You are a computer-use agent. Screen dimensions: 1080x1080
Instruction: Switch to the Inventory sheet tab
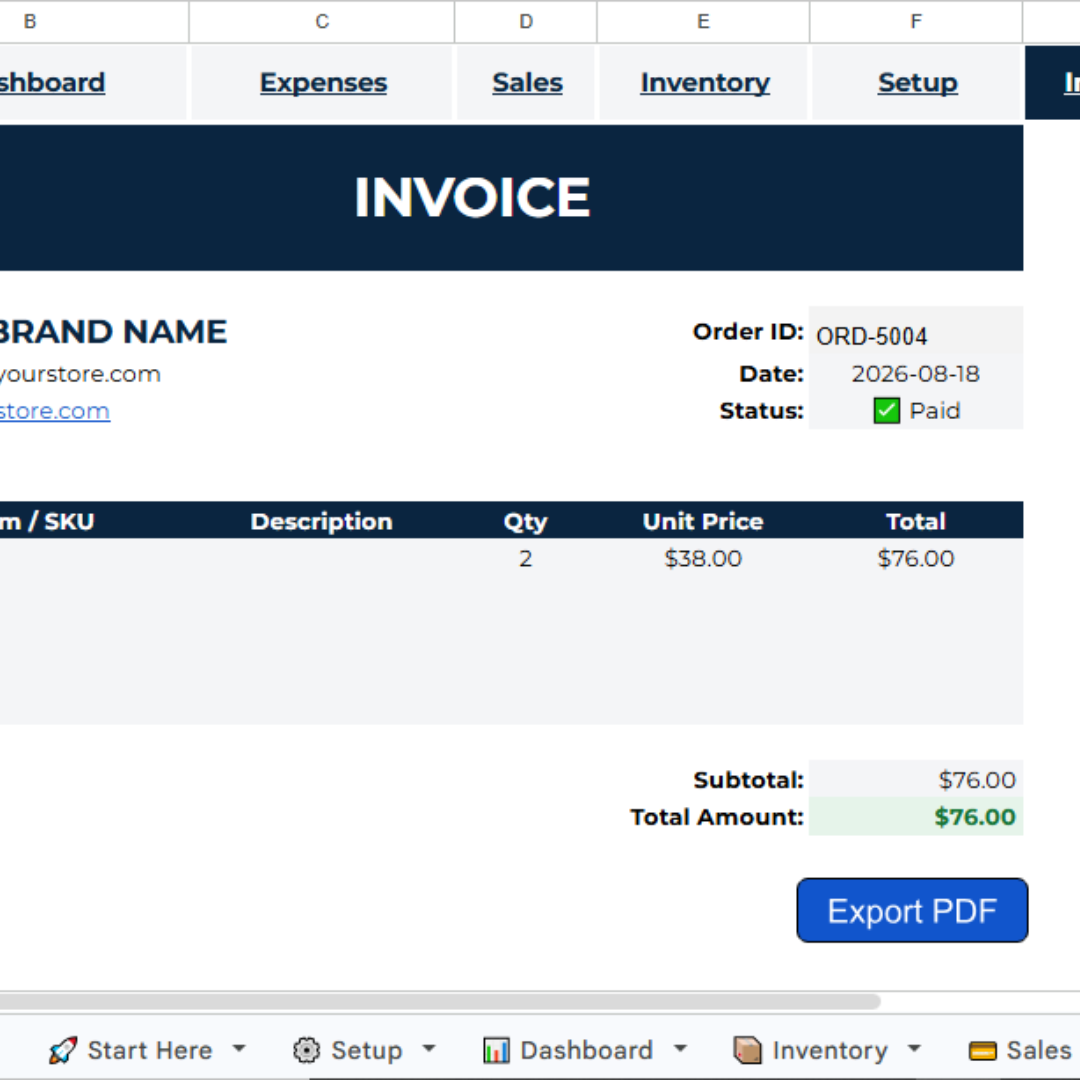[830, 1050]
